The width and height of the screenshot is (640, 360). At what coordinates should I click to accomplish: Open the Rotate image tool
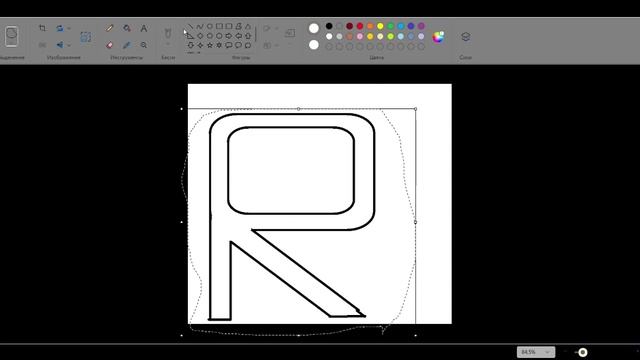click(60, 28)
